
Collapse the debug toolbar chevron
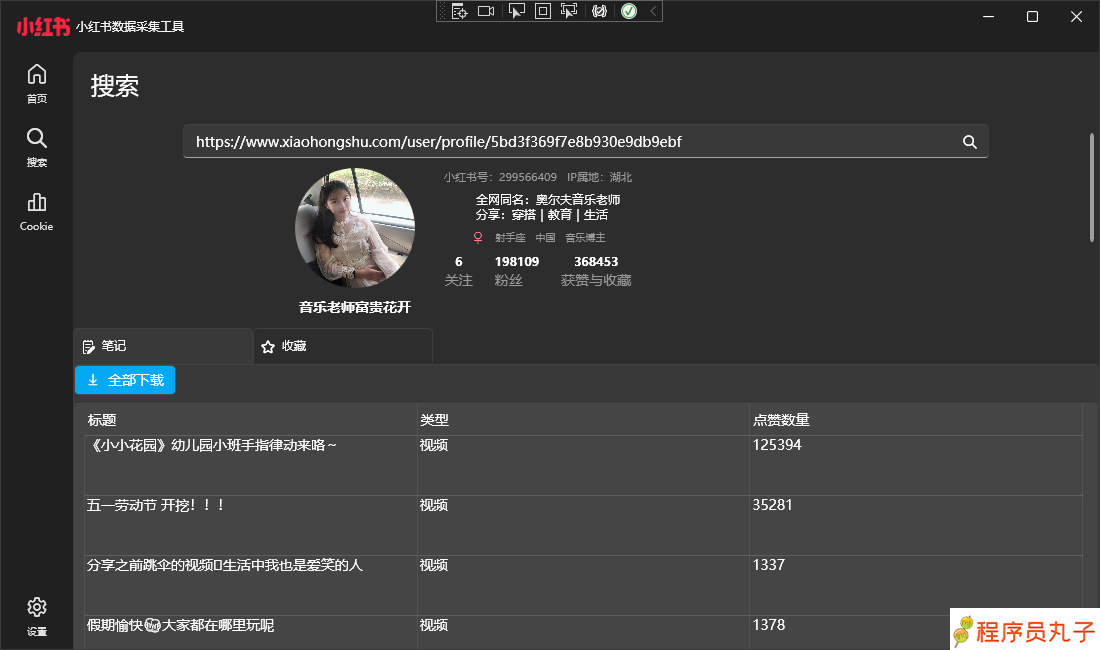pyautogui.click(x=652, y=11)
